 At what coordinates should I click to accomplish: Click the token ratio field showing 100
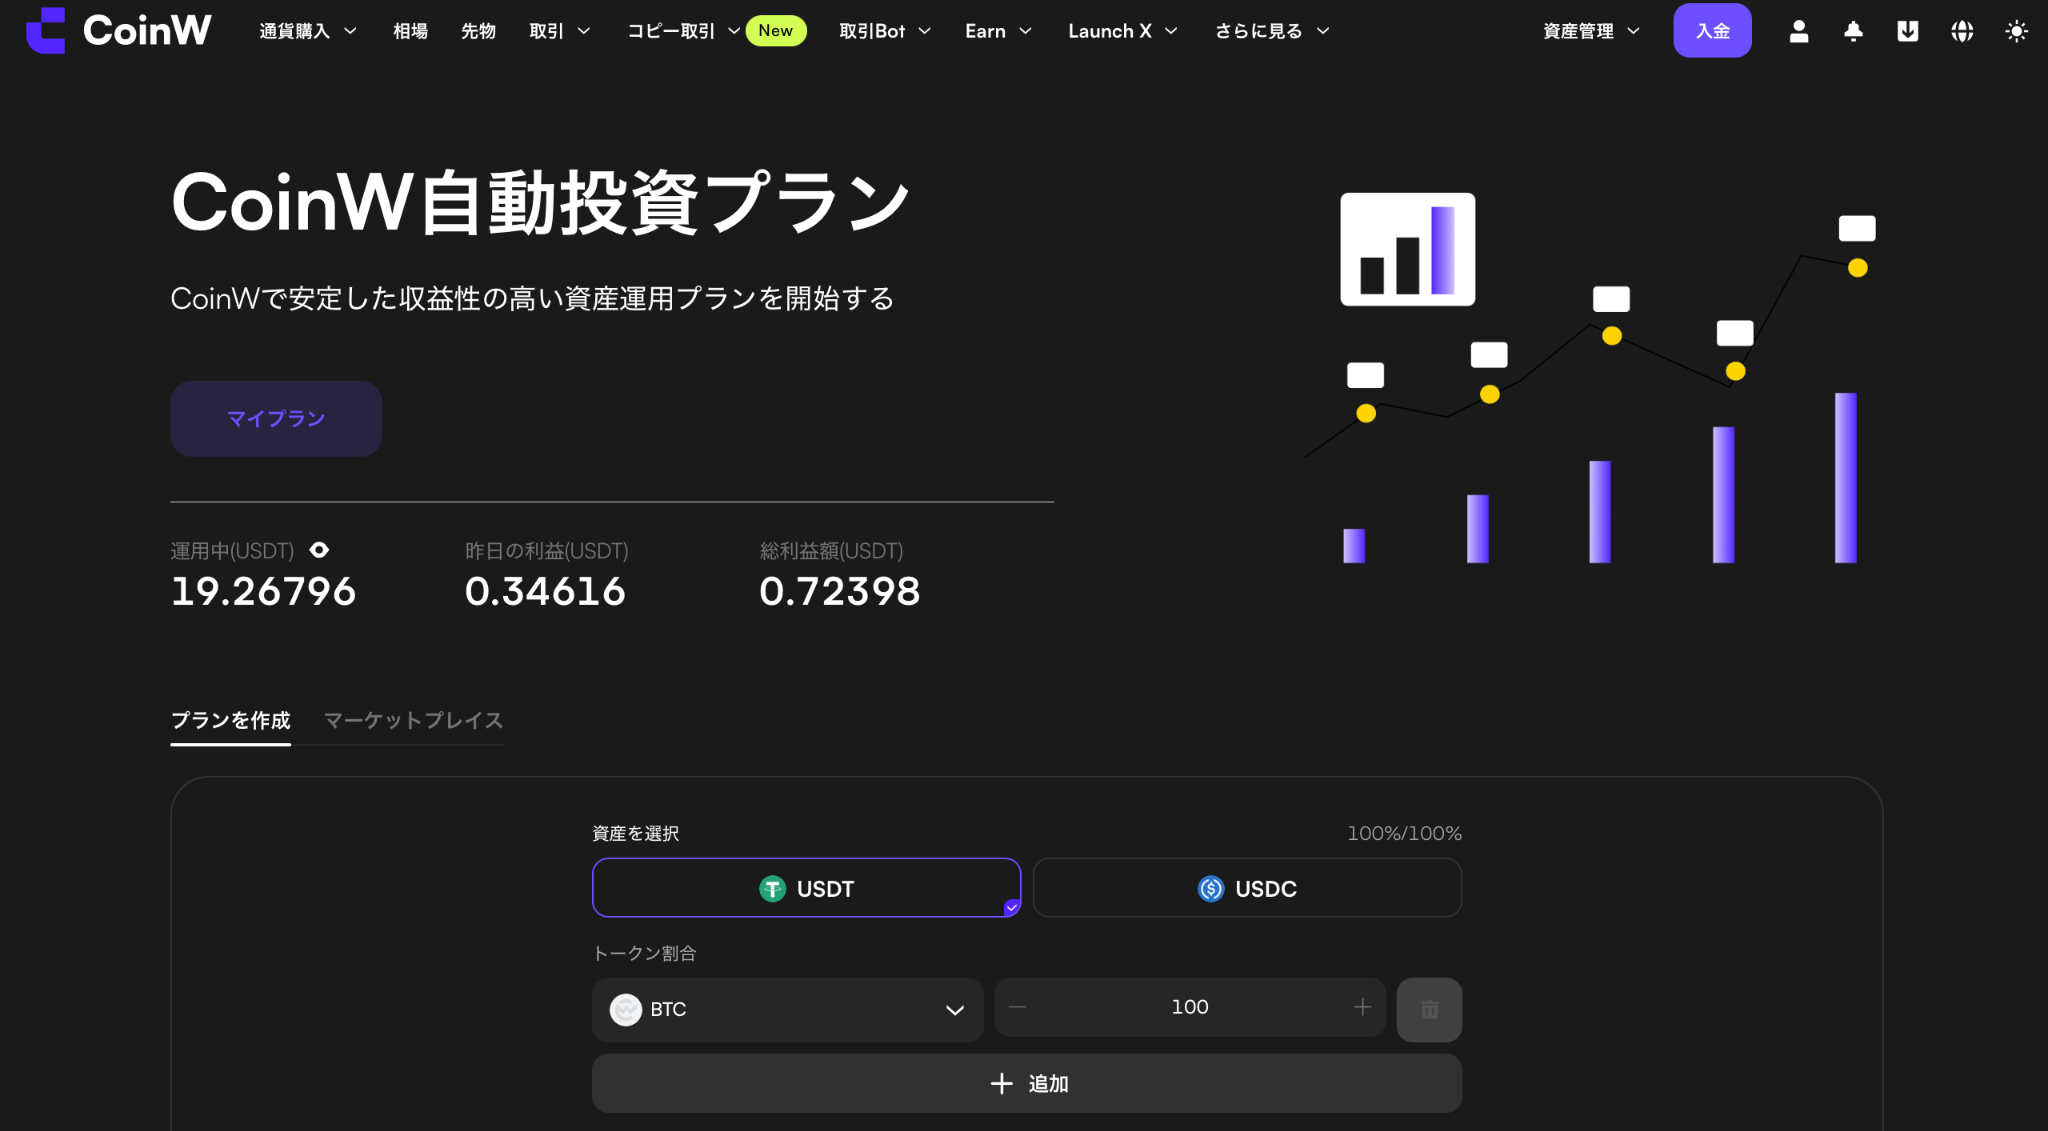[x=1190, y=1007]
